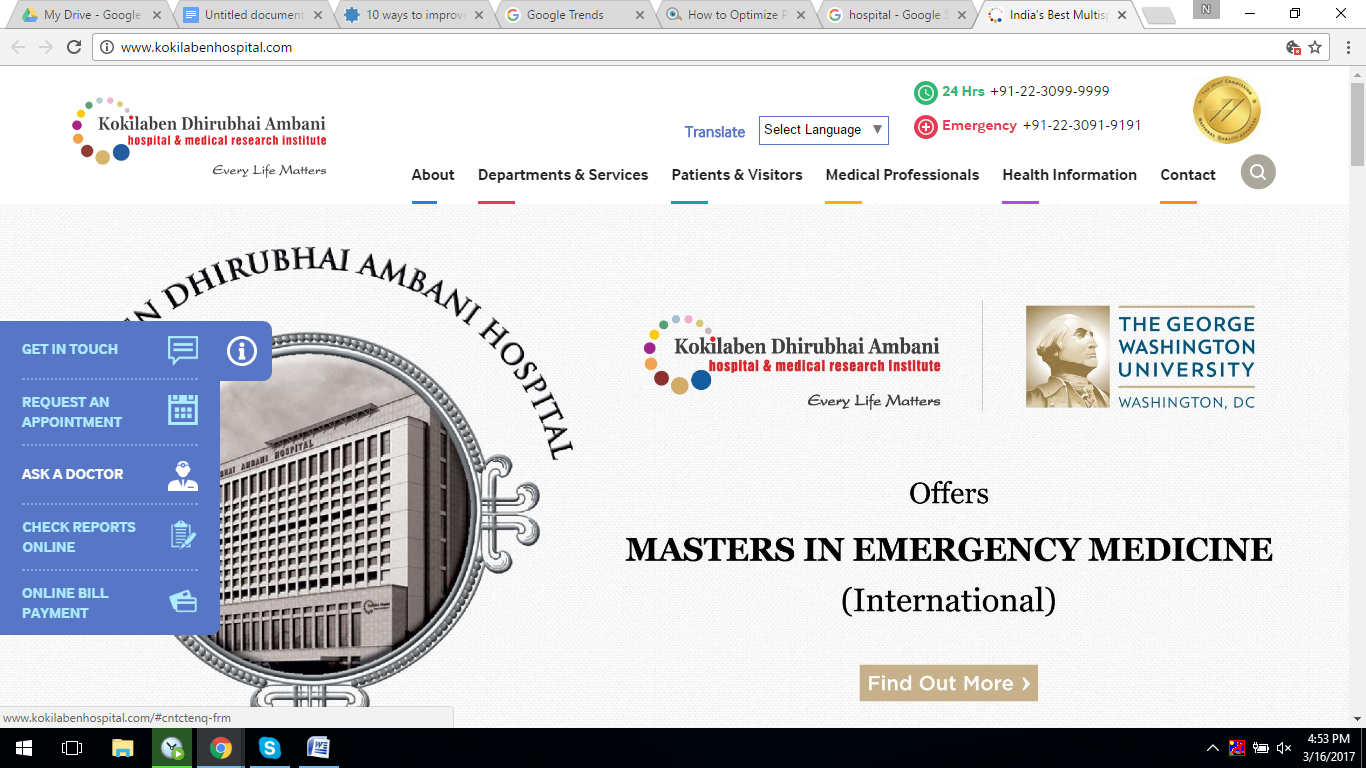Show hidden system tray icons chevron
This screenshot has height=768, width=1366.
point(1212,748)
